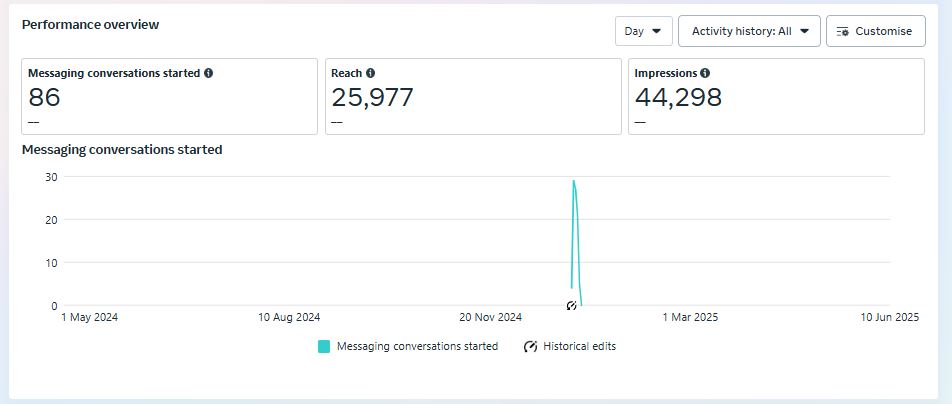Click the 10 Jun 2025 axis label
The width and height of the screenshot is (952, 404).
tap(890, 318)
